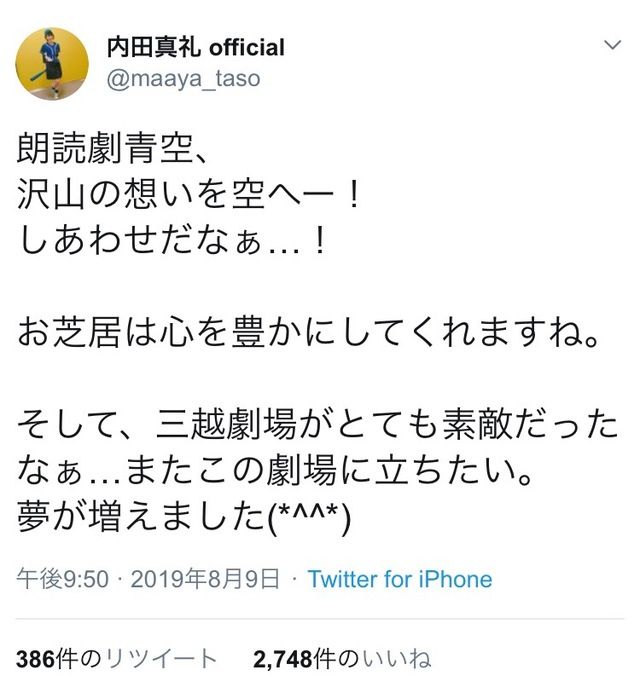Select the word リツイート label
This screenshot has width=640, height=693.
(160, 659)
